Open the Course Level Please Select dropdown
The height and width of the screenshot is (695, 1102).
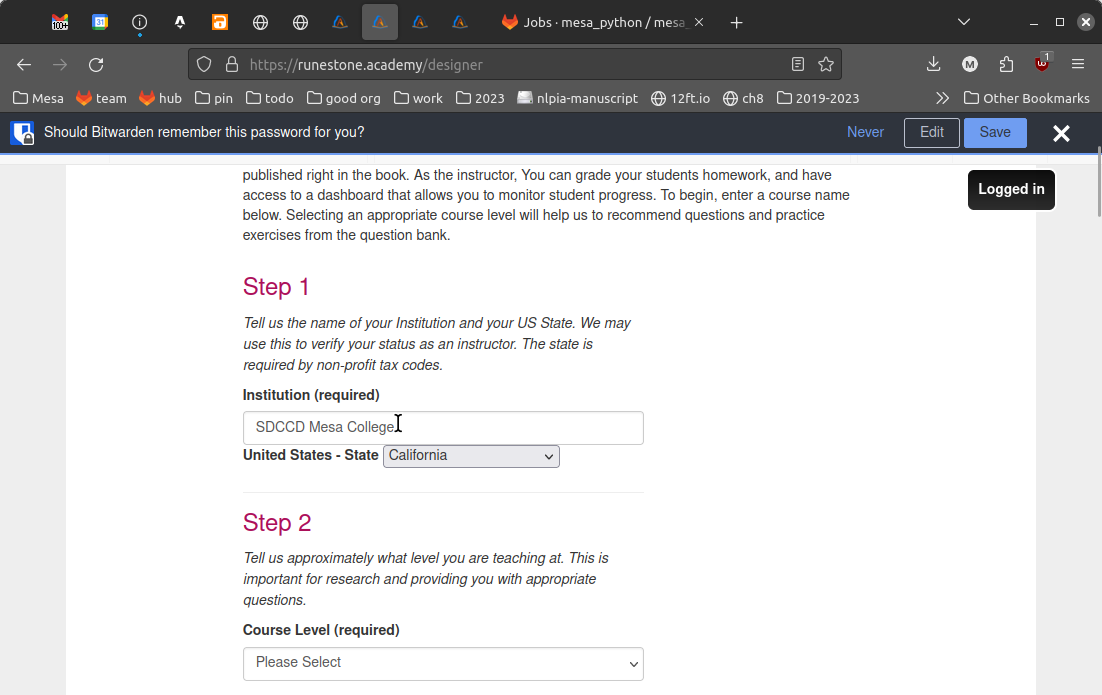click(443, 663)
